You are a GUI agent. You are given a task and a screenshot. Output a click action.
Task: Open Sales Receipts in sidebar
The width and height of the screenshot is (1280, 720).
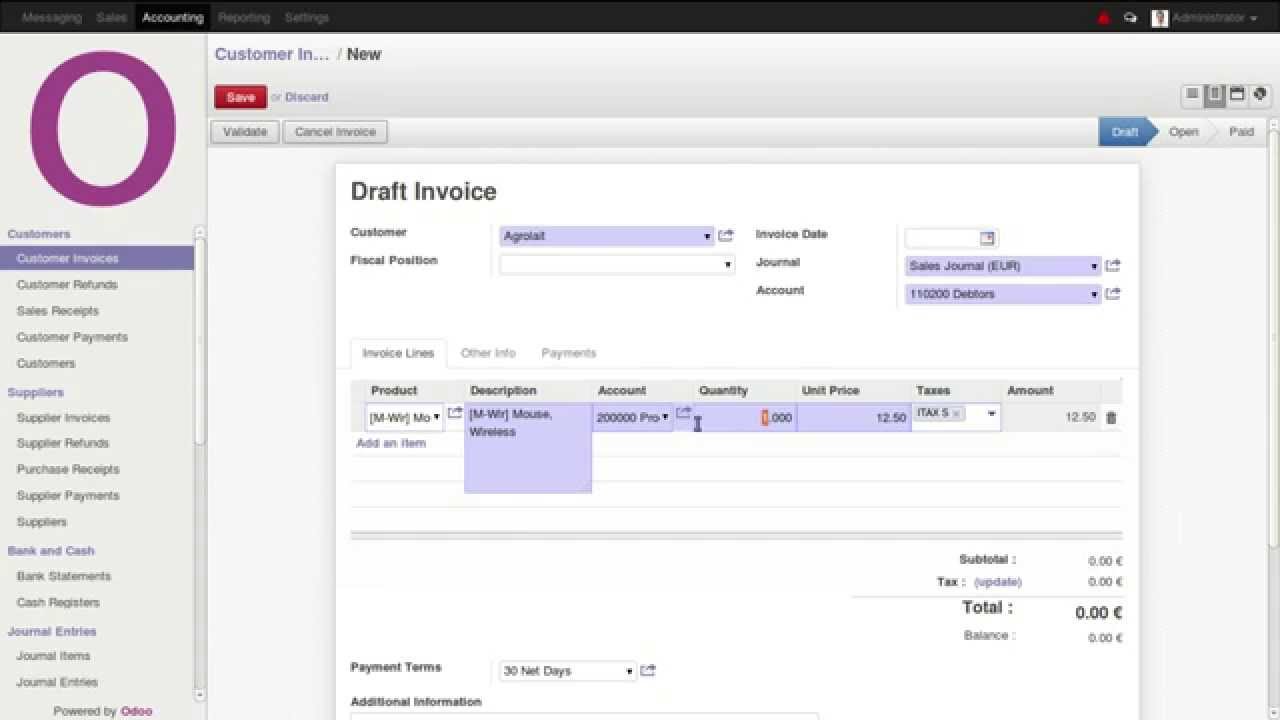(x=58, y=311)
